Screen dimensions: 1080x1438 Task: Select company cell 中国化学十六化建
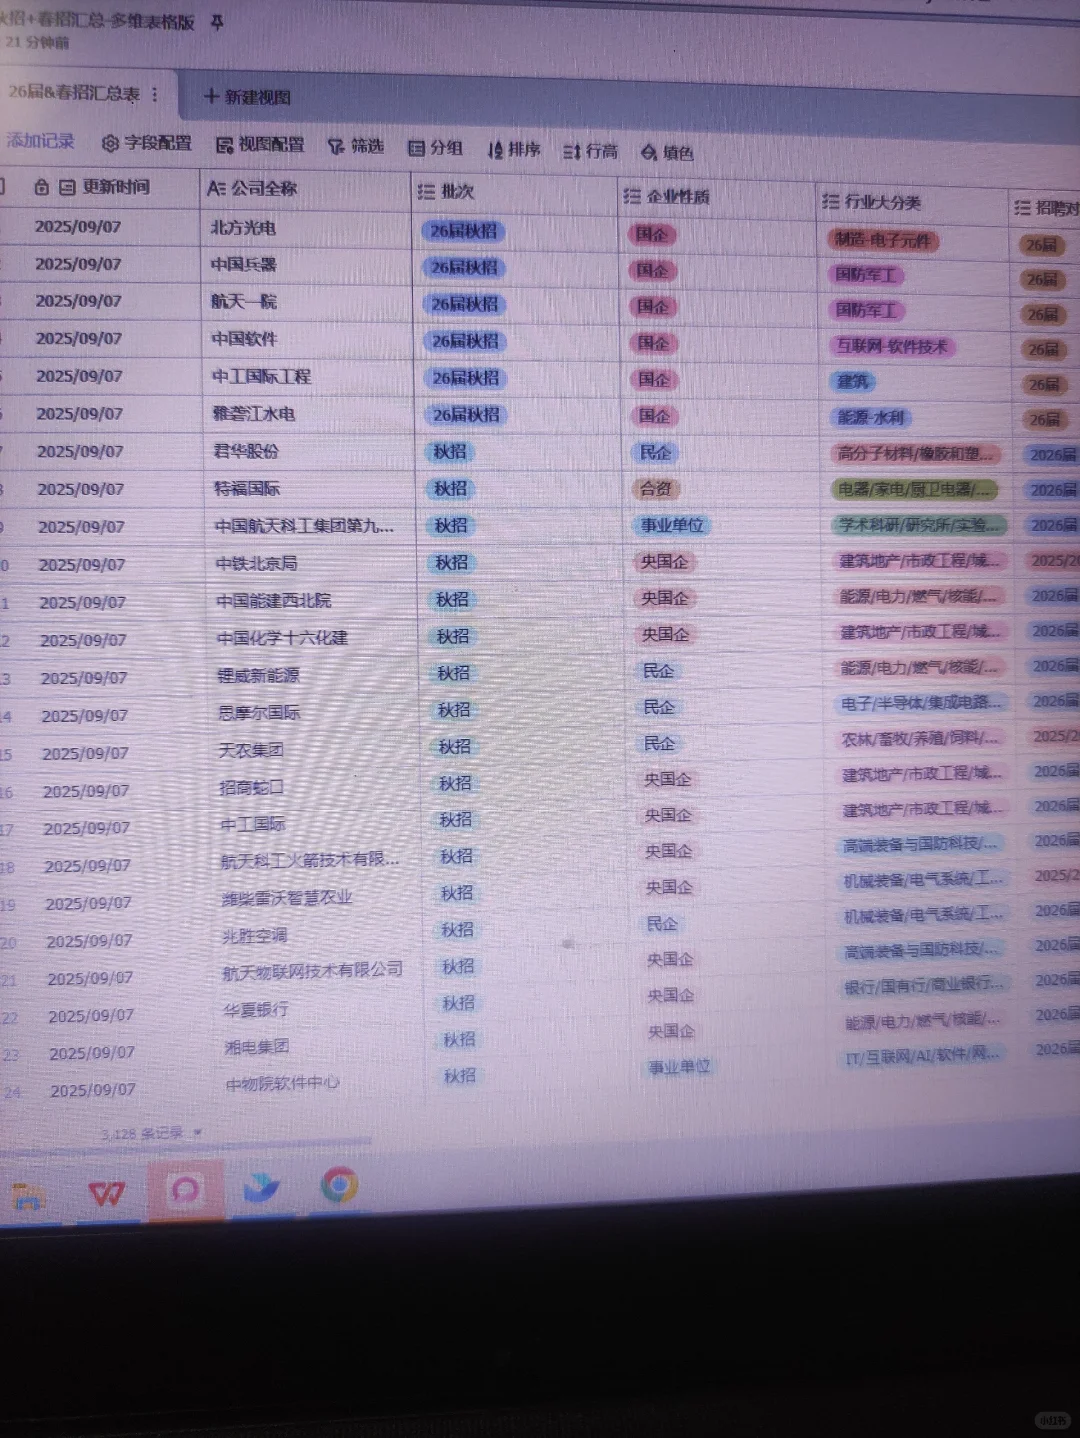click(282, 638)
